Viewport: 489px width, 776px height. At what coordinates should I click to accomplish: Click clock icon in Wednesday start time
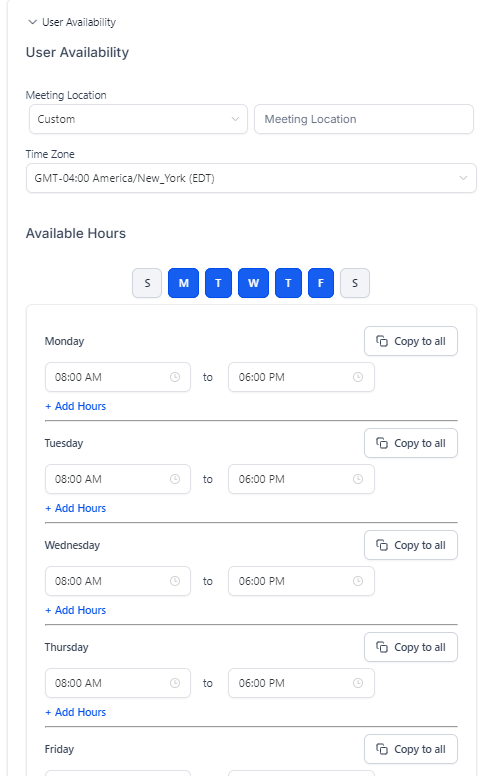click(175, 581)
